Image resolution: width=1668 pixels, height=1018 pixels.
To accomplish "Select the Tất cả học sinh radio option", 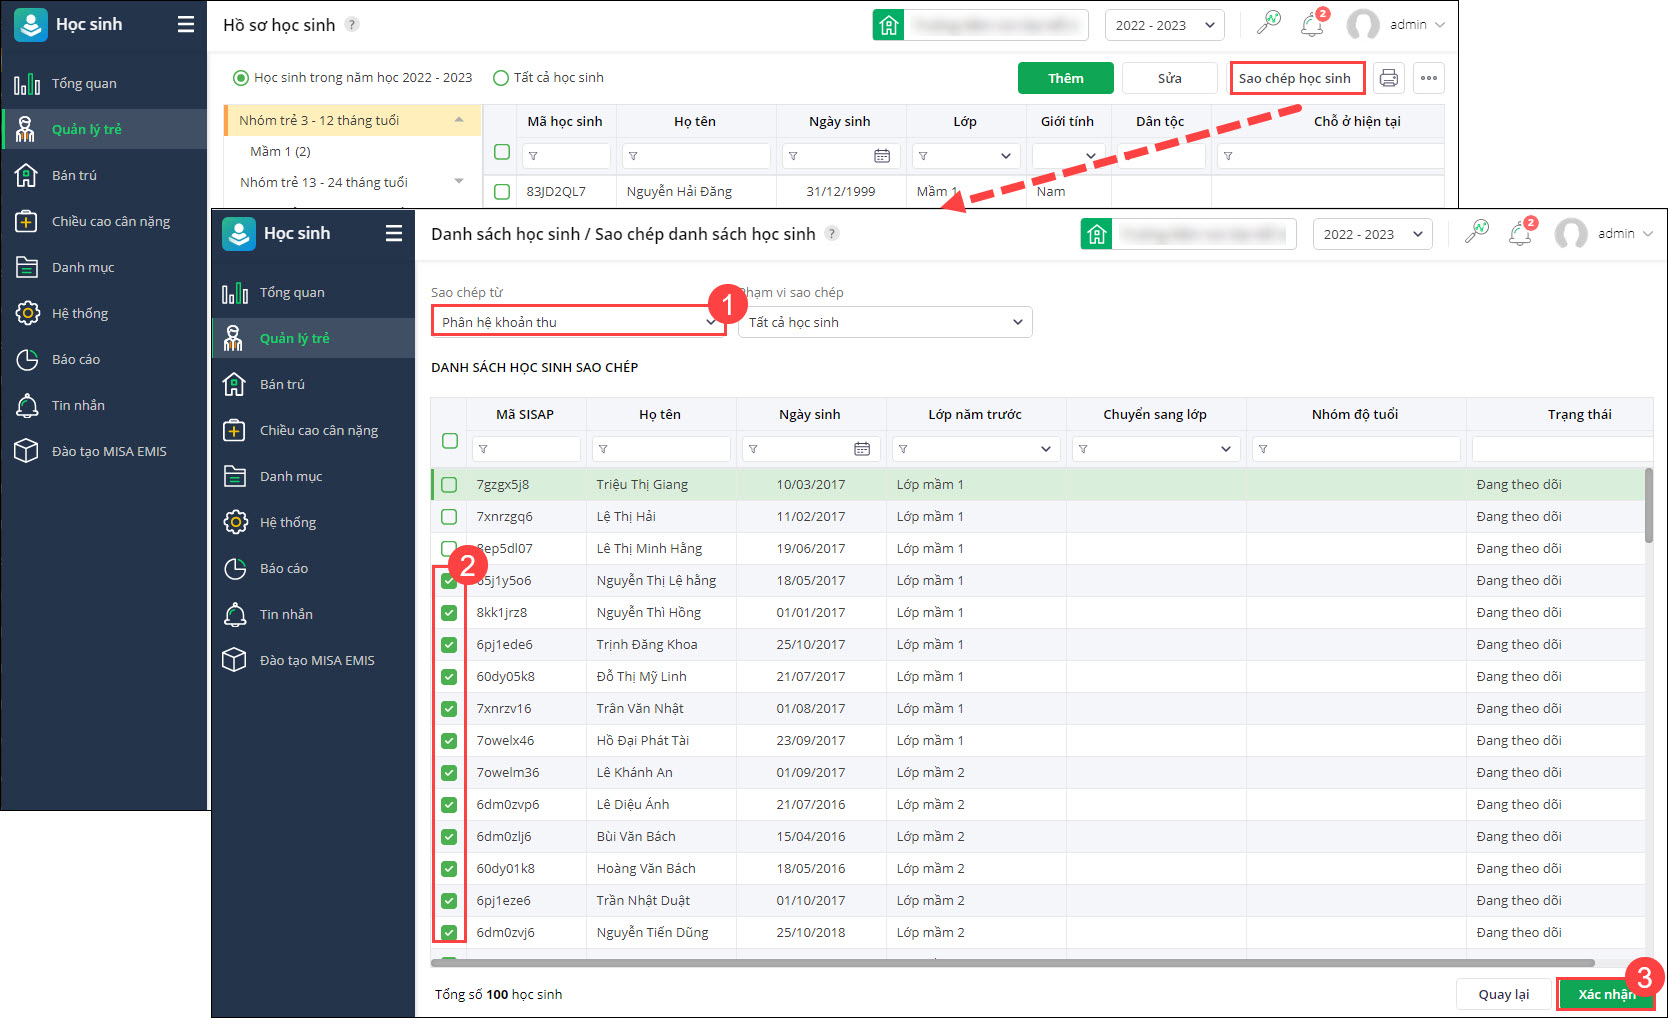I will coord(501,78).
